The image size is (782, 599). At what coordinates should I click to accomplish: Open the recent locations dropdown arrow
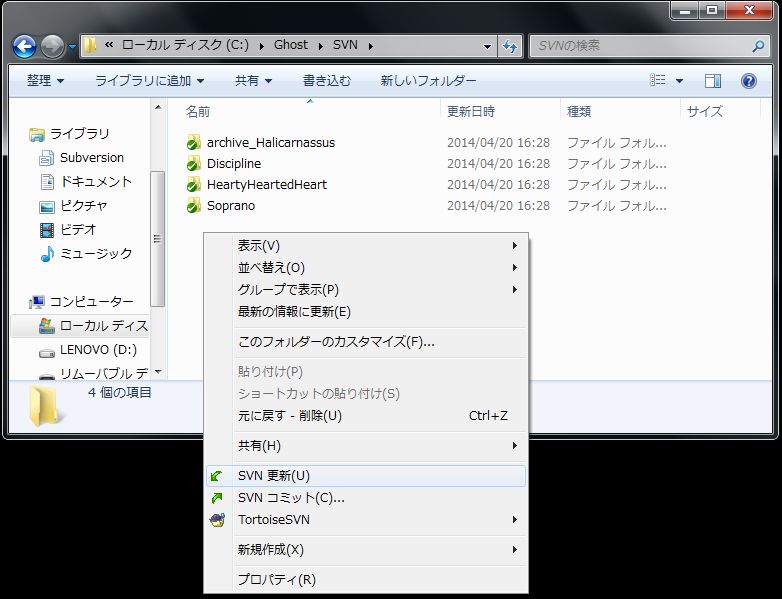(x=72, y=47)
